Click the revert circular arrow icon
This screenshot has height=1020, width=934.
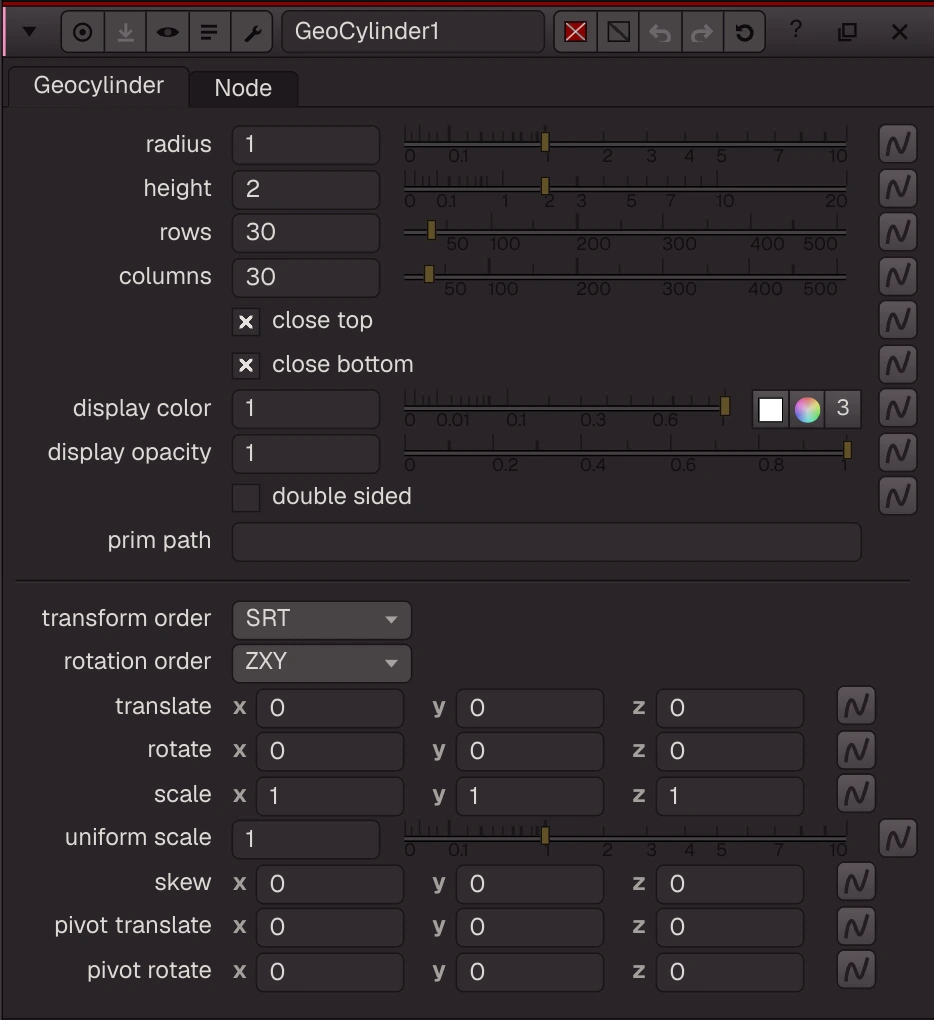pos(744,31)
